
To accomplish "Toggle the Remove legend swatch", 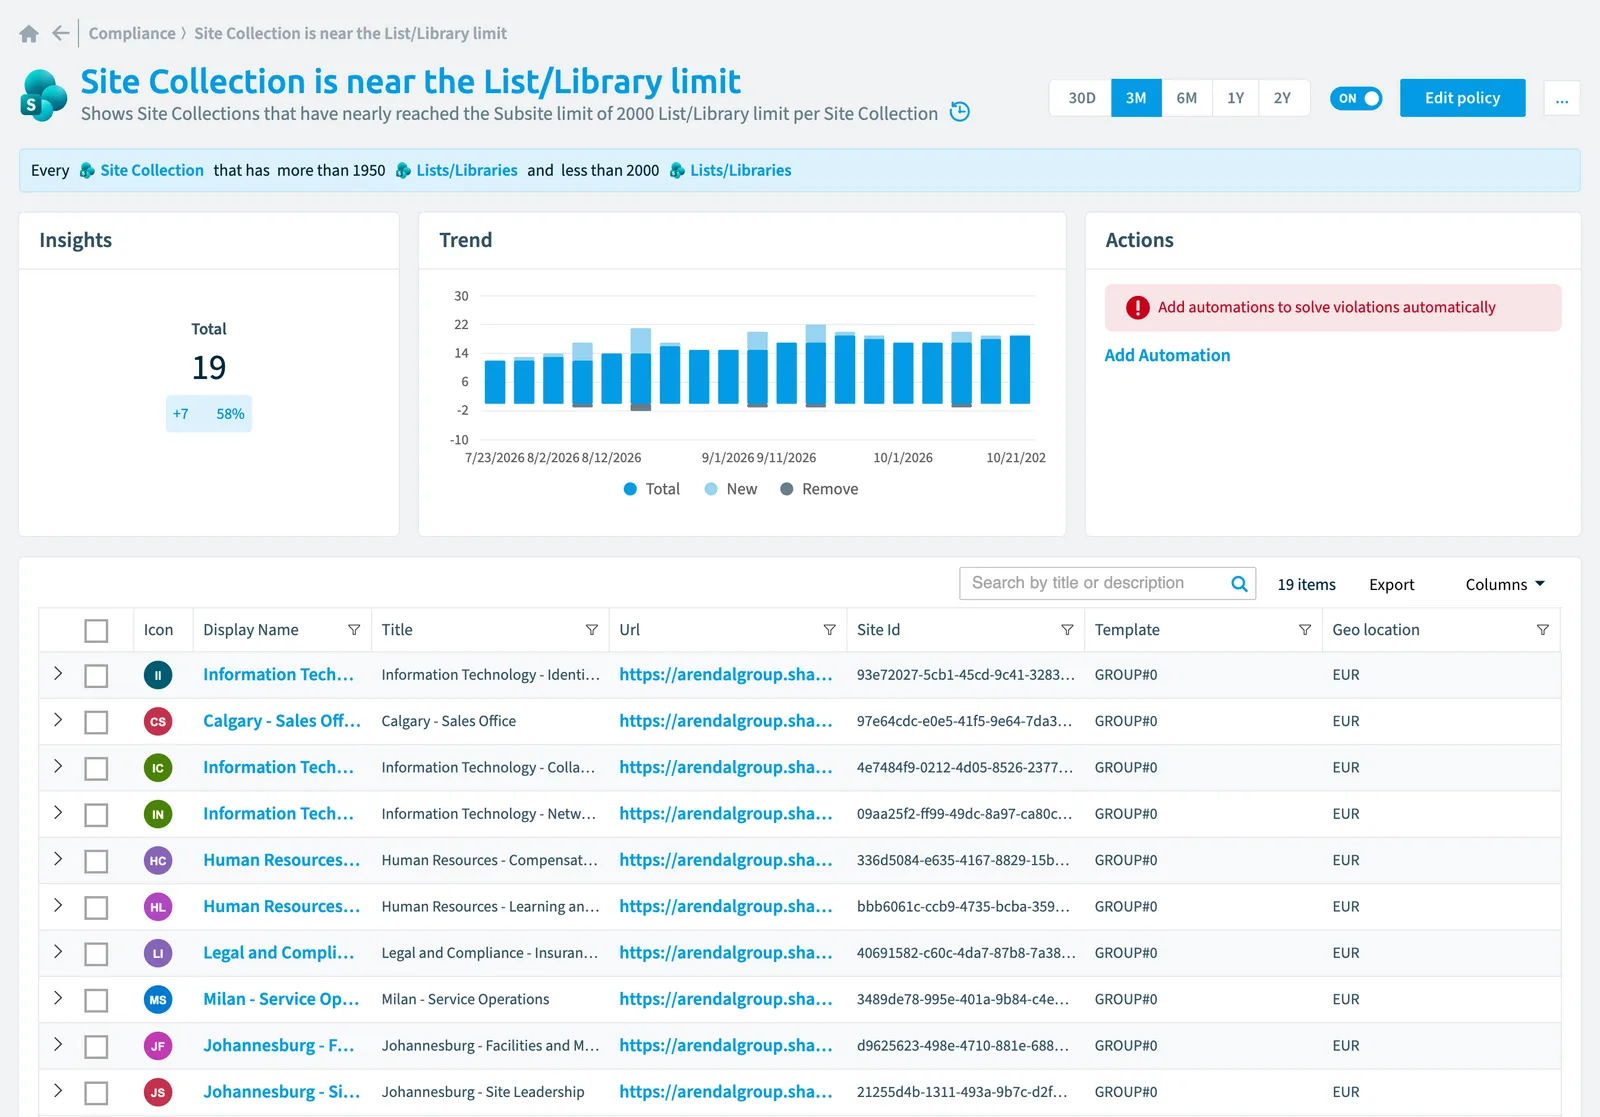I will 787,489.
